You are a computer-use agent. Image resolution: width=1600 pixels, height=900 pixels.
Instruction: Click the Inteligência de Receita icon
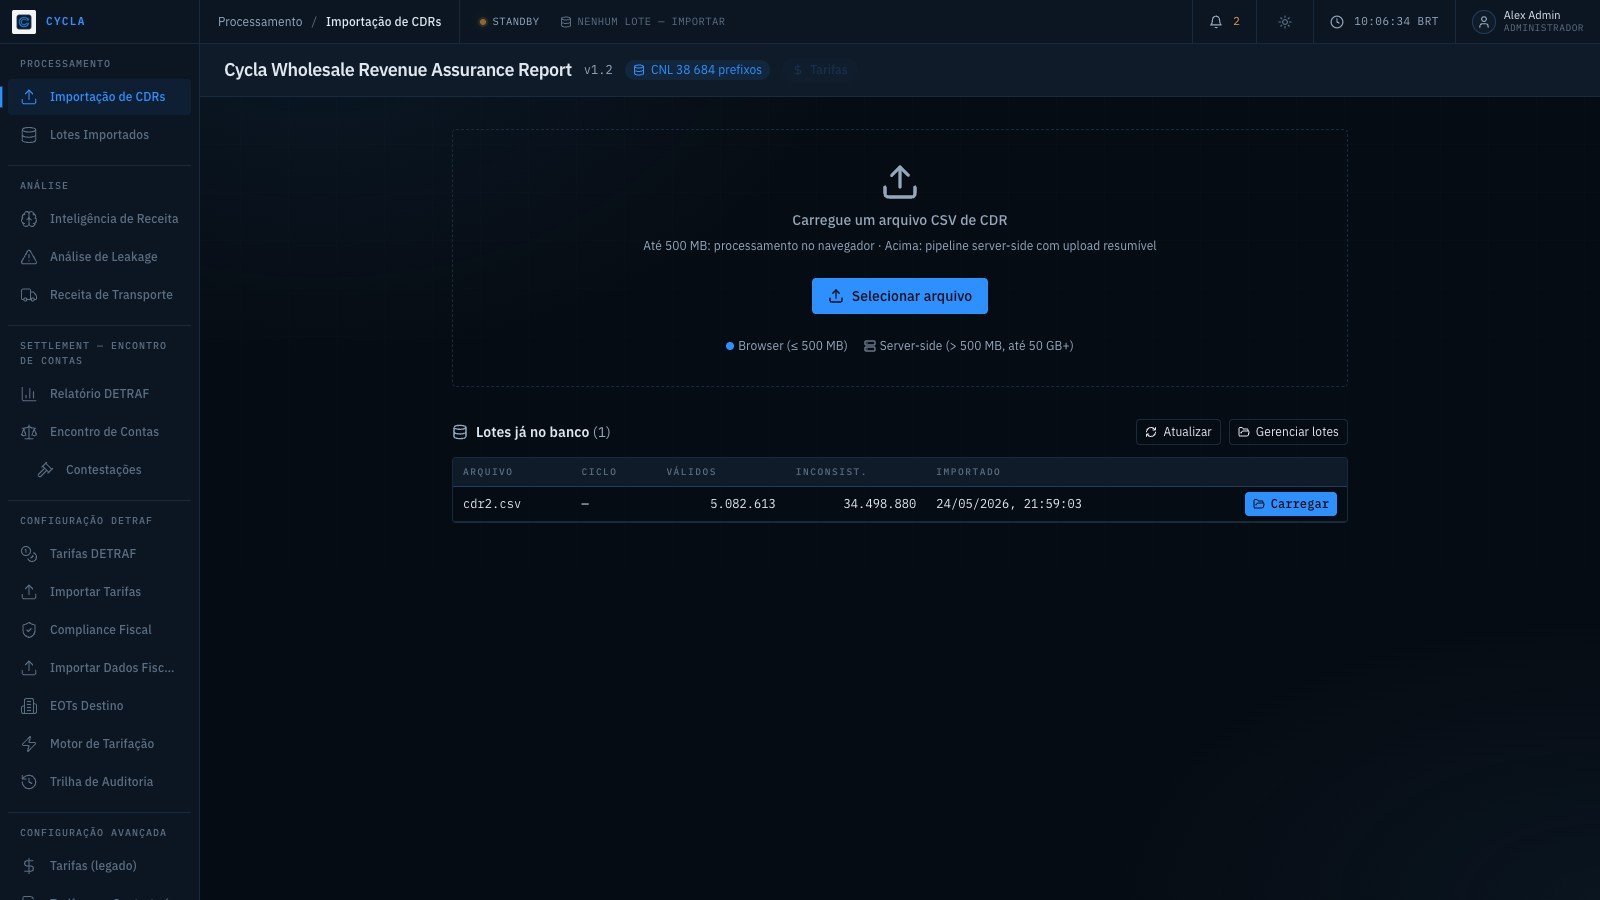pyautogui.click(x=29, y=219)
